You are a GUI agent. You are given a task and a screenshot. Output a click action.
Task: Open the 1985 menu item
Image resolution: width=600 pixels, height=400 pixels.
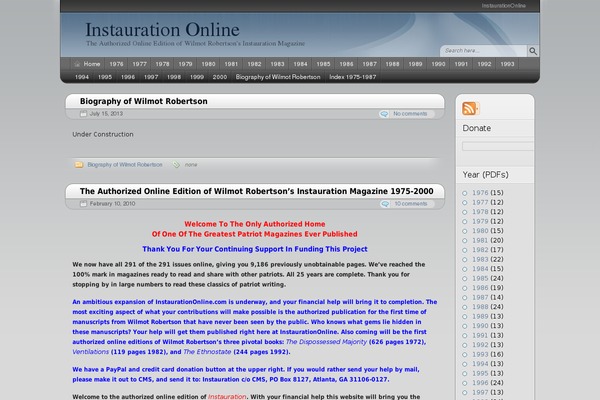323,64
